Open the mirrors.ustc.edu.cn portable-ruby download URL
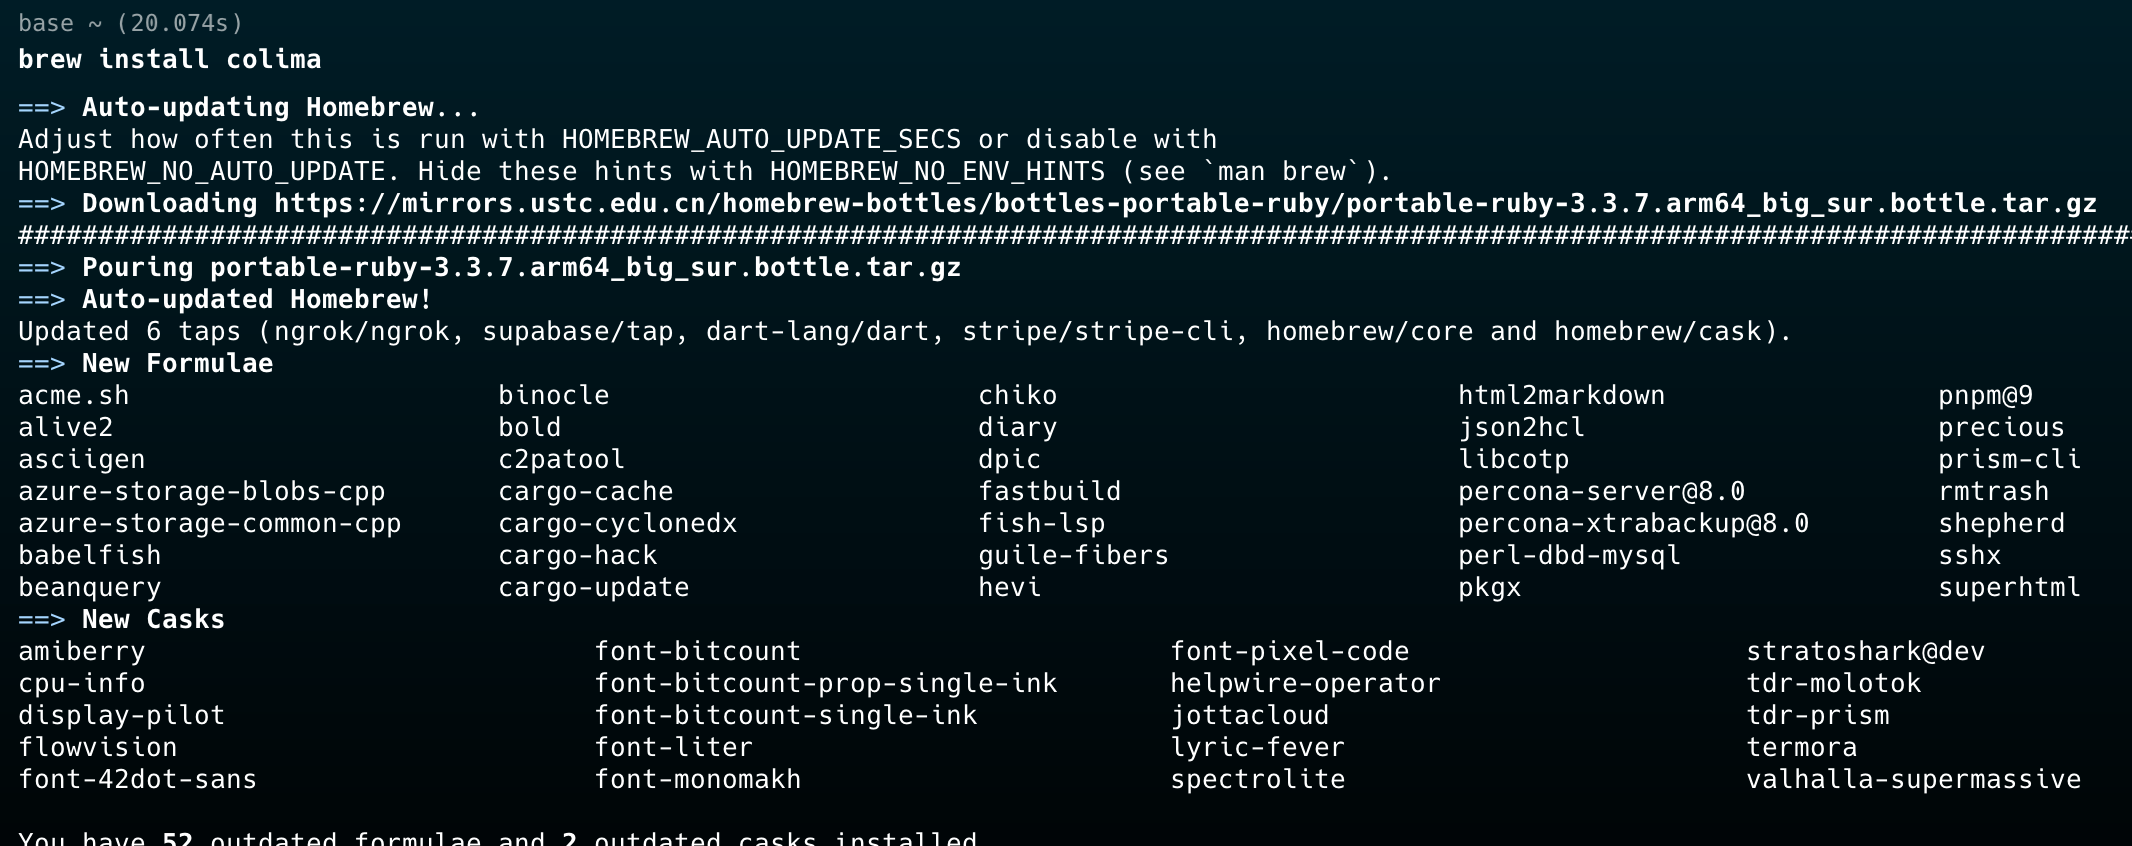The image size is (2132, 846). (x=1185, y=203)
